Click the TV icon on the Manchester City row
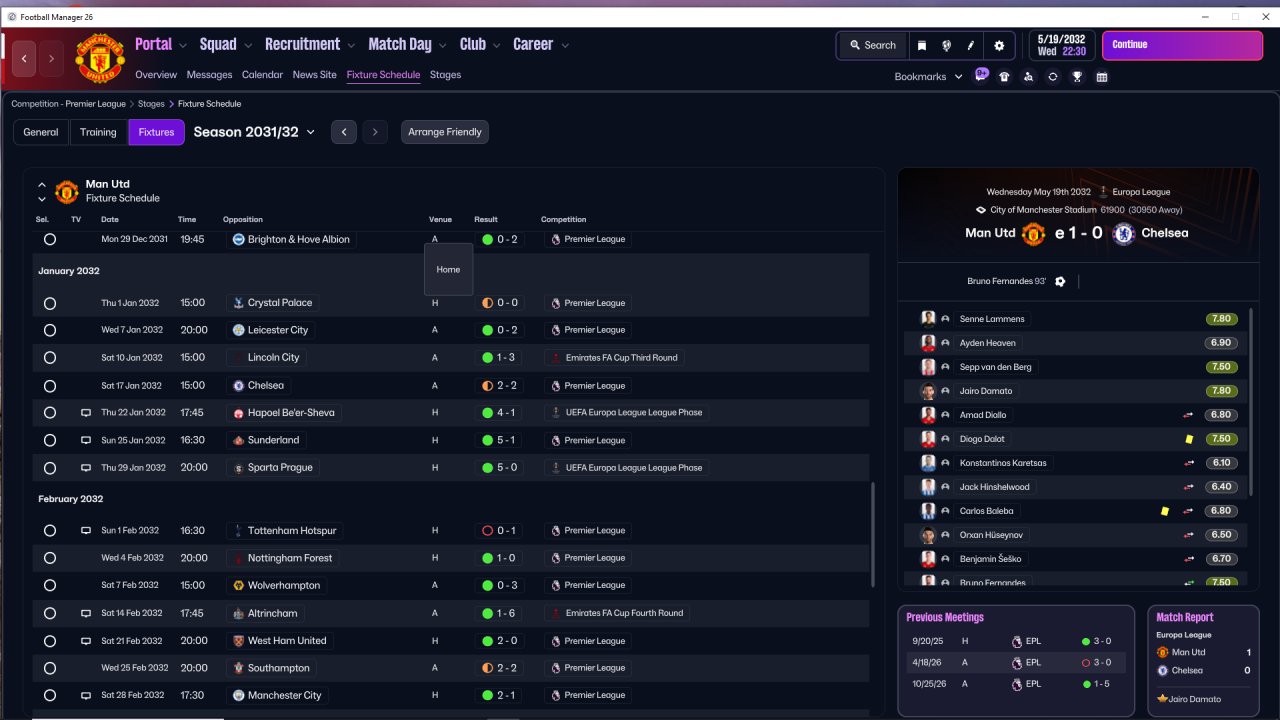The width and height of the screenshot is (1280, 720). tap(86, 695)
